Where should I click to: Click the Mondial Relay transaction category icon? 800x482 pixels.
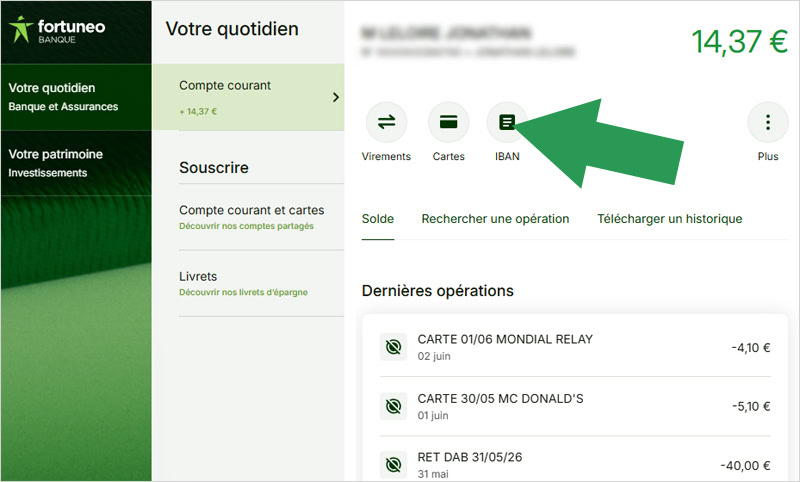[x=393, y=347]
